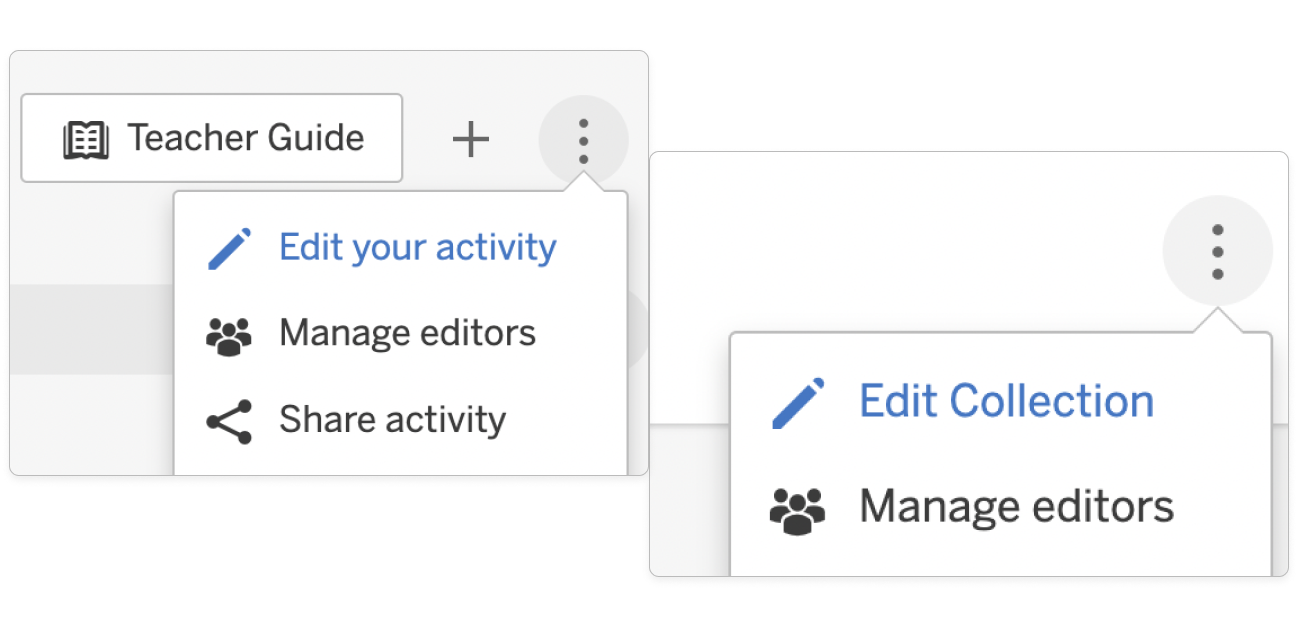The width and height of the screenshot is (1298, 625).
Task: Select Manage editors in the activity menu
Action: [407, 332]
